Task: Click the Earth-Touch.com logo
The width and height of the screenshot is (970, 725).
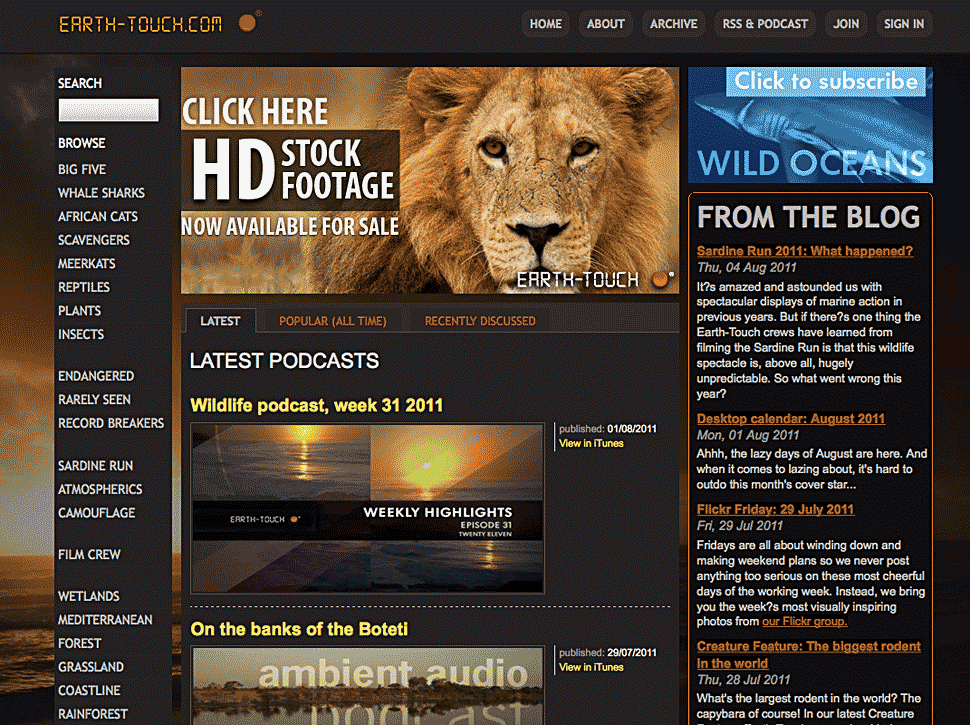Action: click(x=160, y=24)
